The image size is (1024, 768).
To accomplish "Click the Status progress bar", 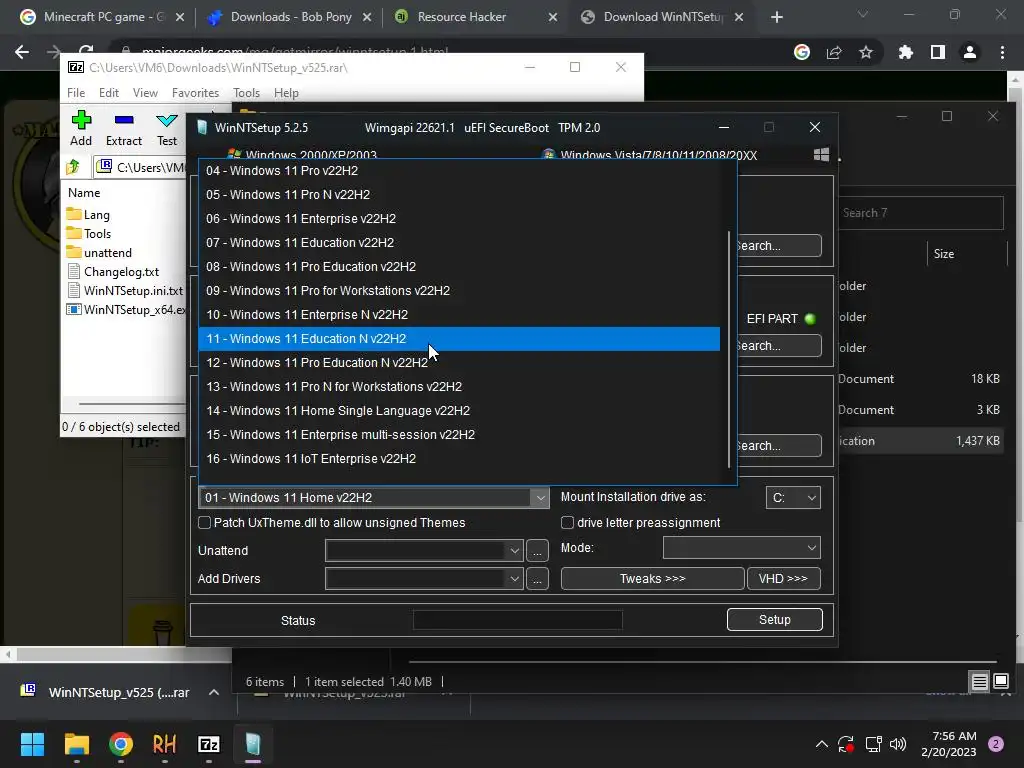I will [x=518, y=620].
